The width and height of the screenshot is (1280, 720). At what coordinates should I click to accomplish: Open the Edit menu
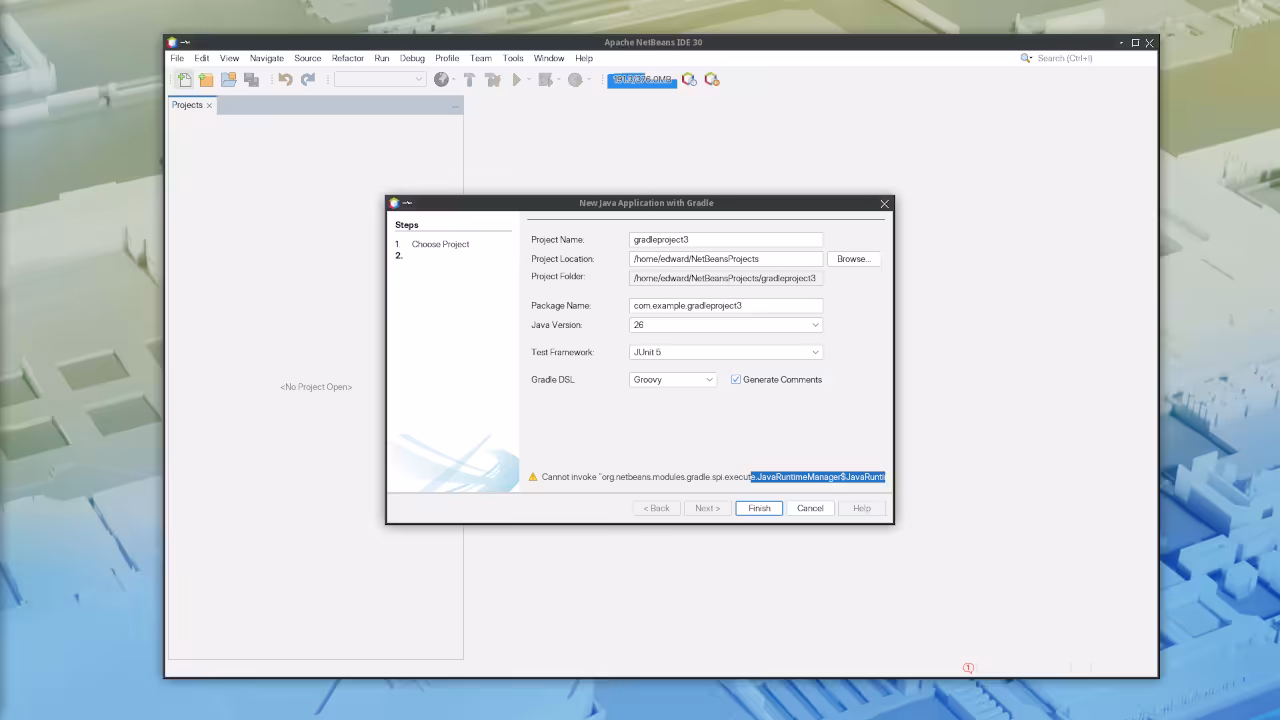point(202,58)
